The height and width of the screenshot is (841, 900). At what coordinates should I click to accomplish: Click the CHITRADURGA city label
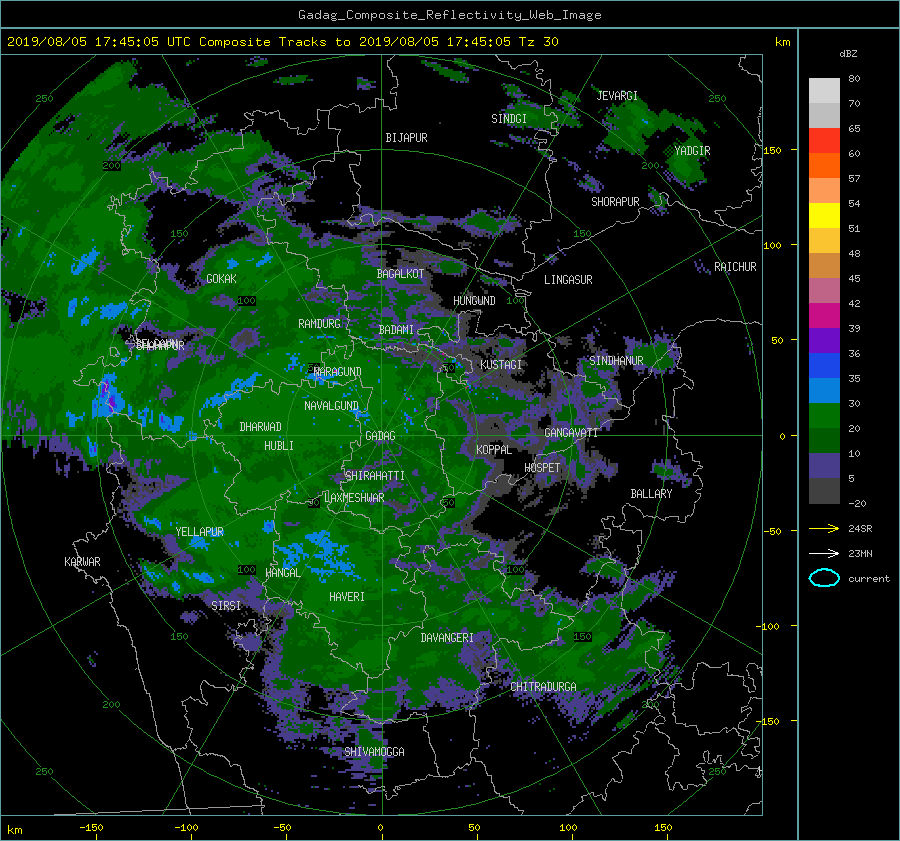pyautogui.click(x=543, y=687)
